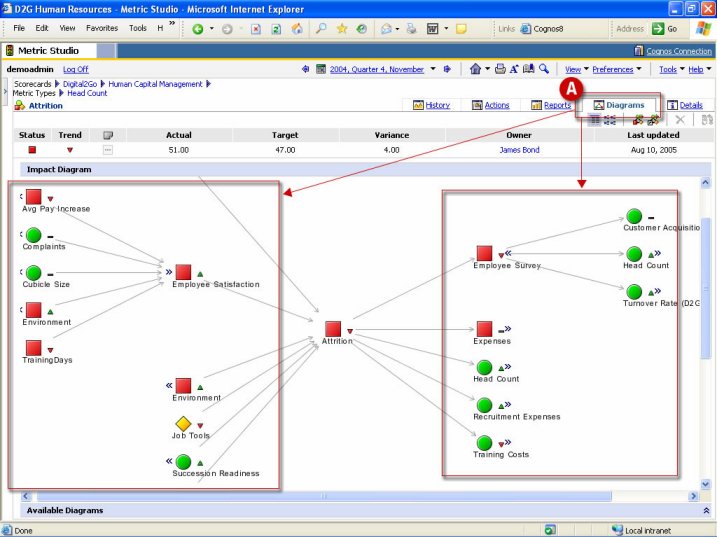Click the first new diagram icon

coord(638,120)
